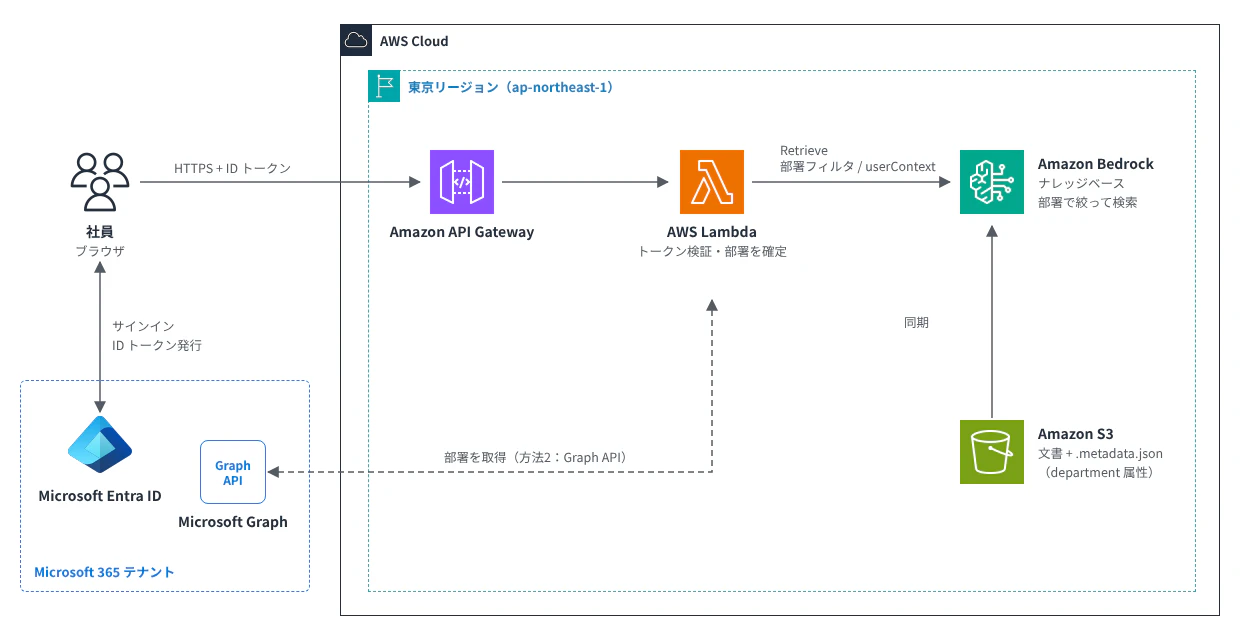Click the Tokyo region flag icon

point(384,86)
